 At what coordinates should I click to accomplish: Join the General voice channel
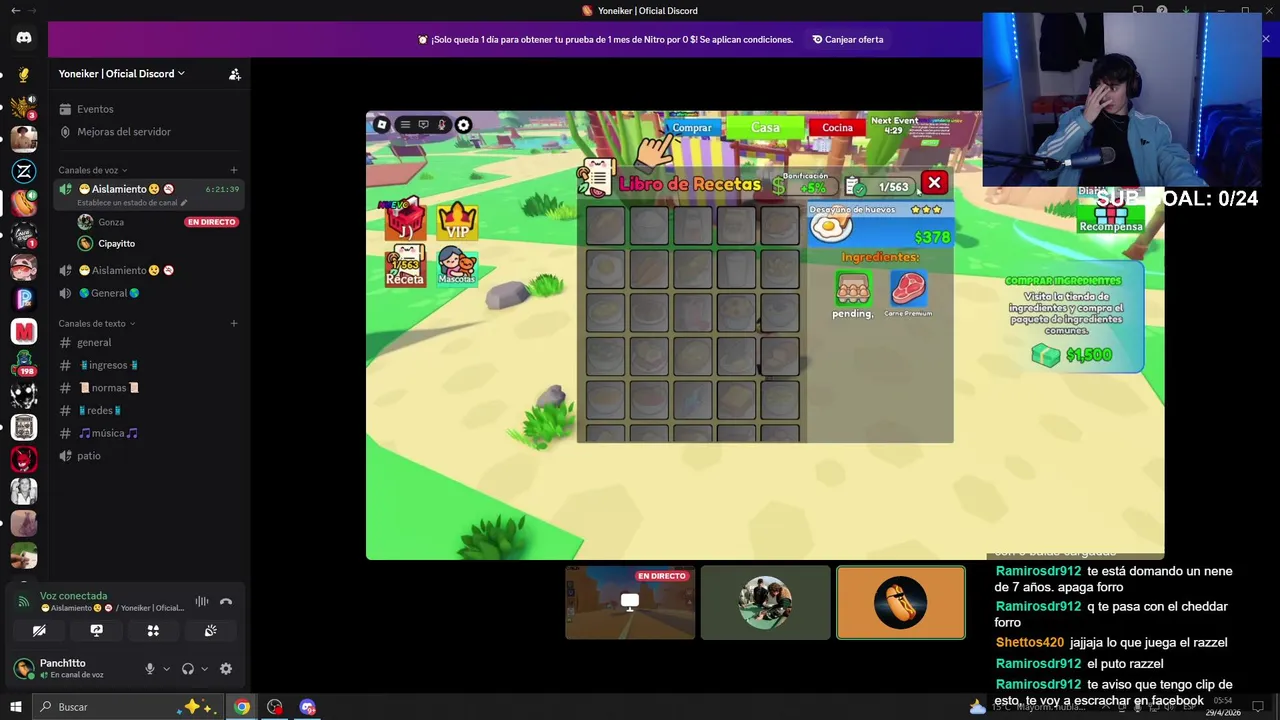[x=149, y=293]
